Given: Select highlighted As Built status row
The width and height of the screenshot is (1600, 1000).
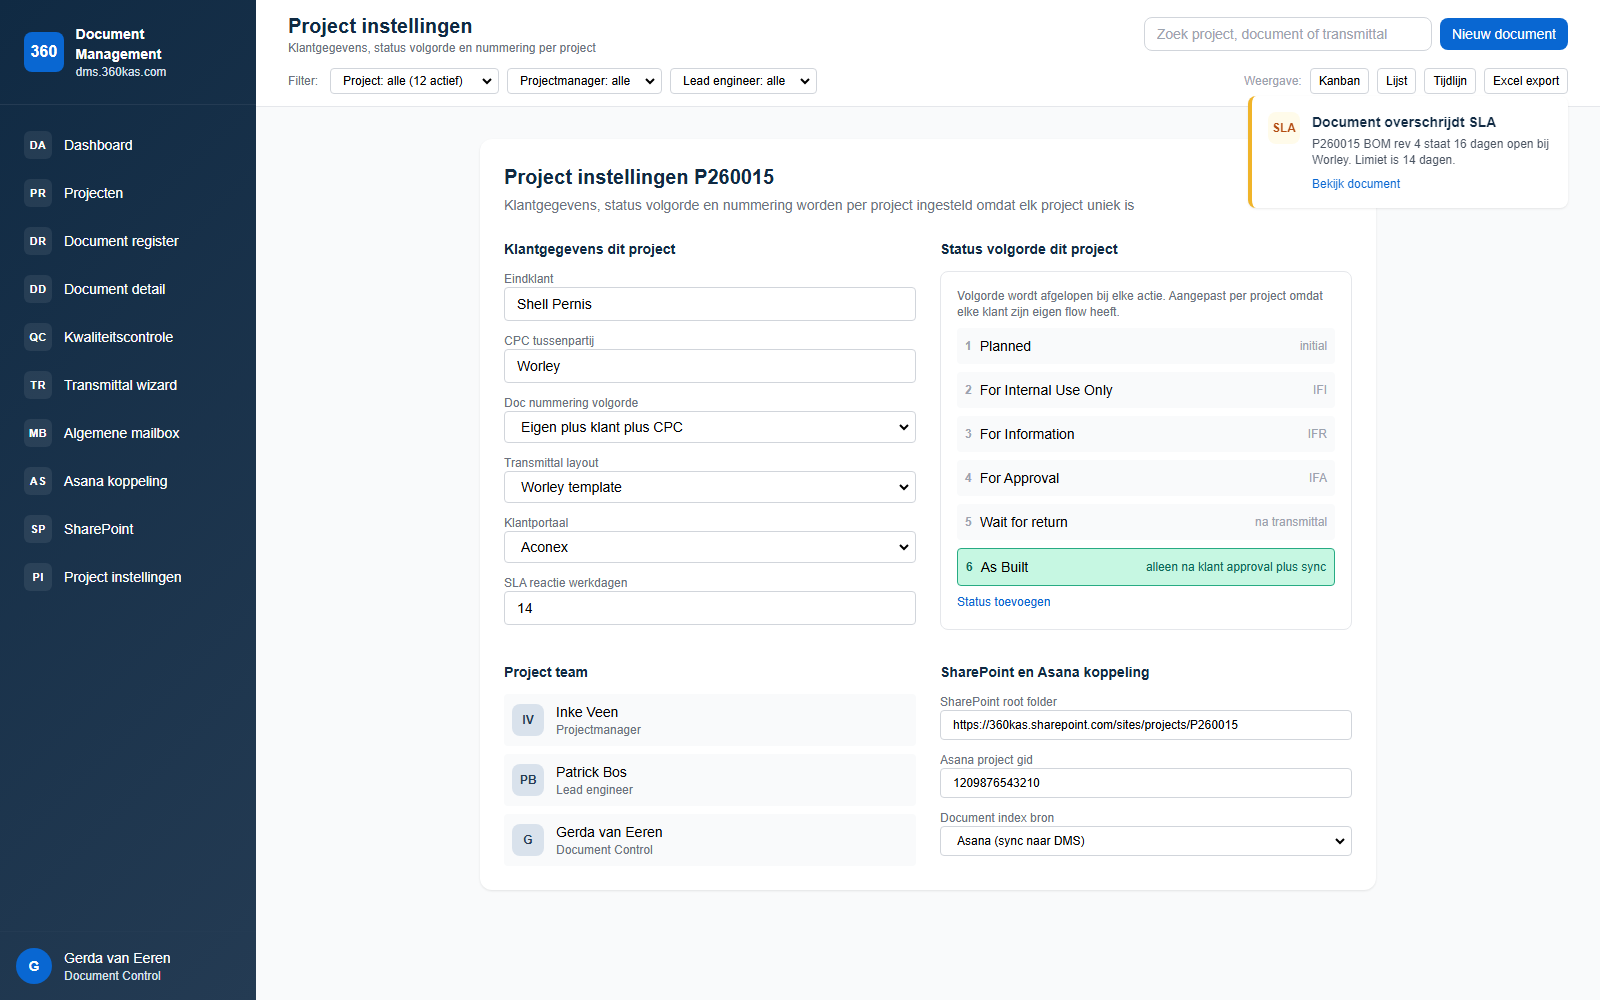Looking at the screenshot, I should pos(1146,567).
